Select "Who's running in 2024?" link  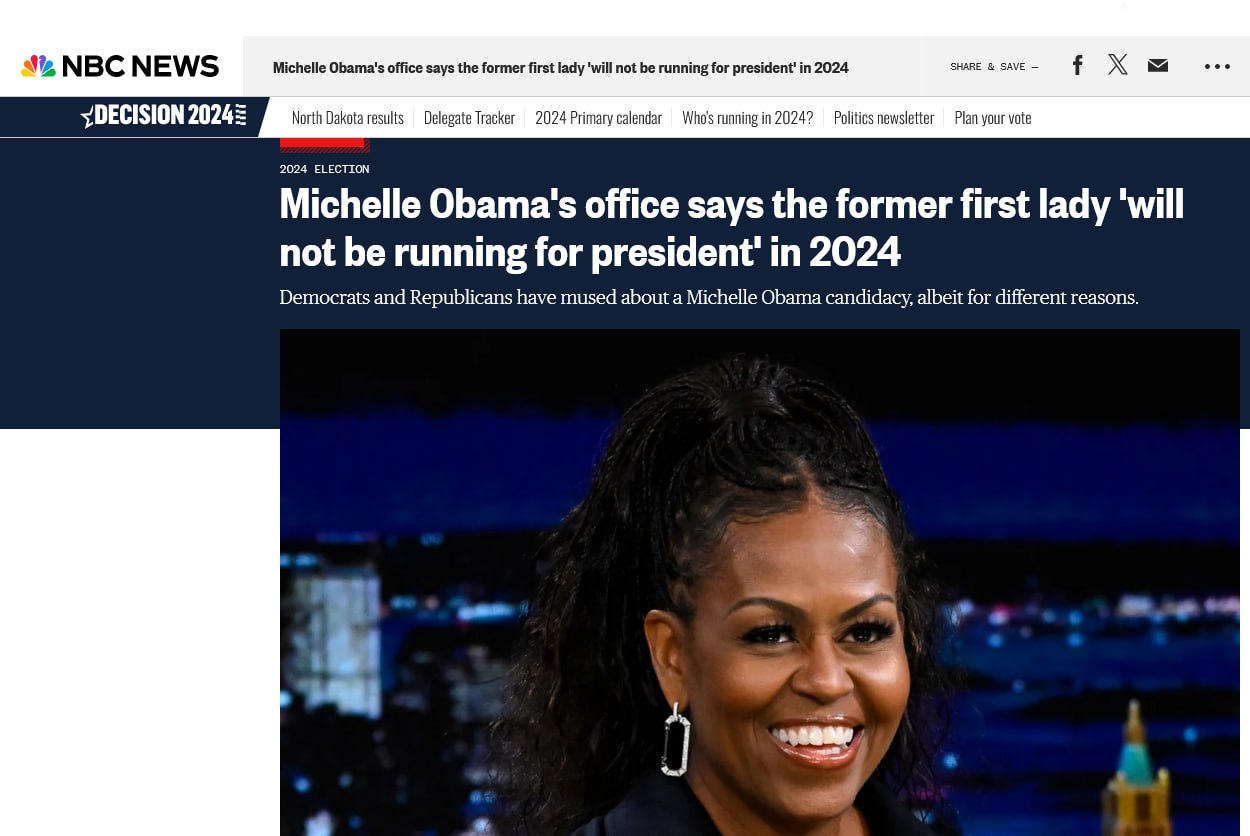747,117
